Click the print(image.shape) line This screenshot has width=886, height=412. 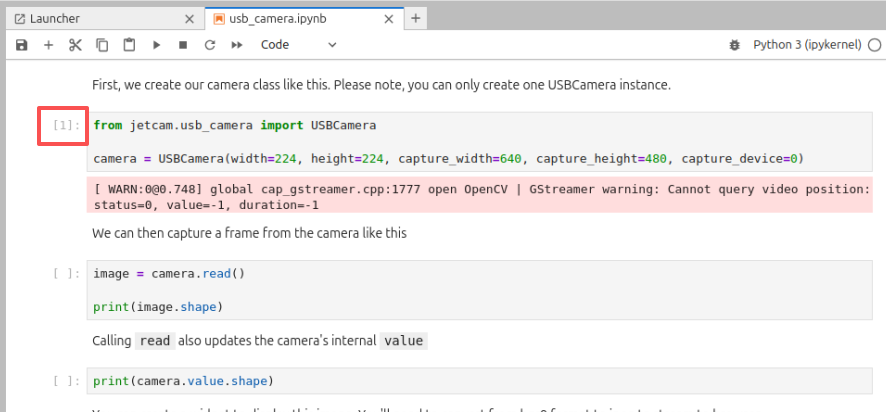click(x=158, y=307)
